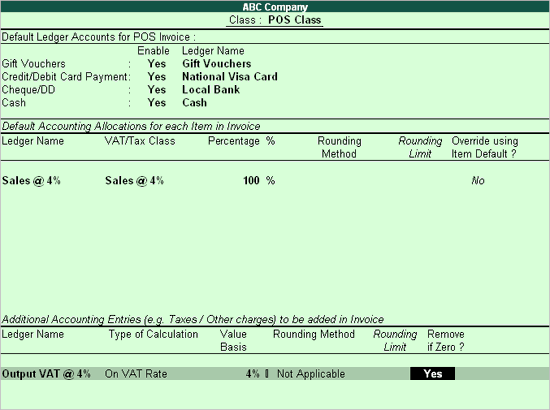Click Default Ledger Accounts for POS Invoice heading
Image resolution: width=550 pixels, height=410 pixels.
click(x=99, y=37)
